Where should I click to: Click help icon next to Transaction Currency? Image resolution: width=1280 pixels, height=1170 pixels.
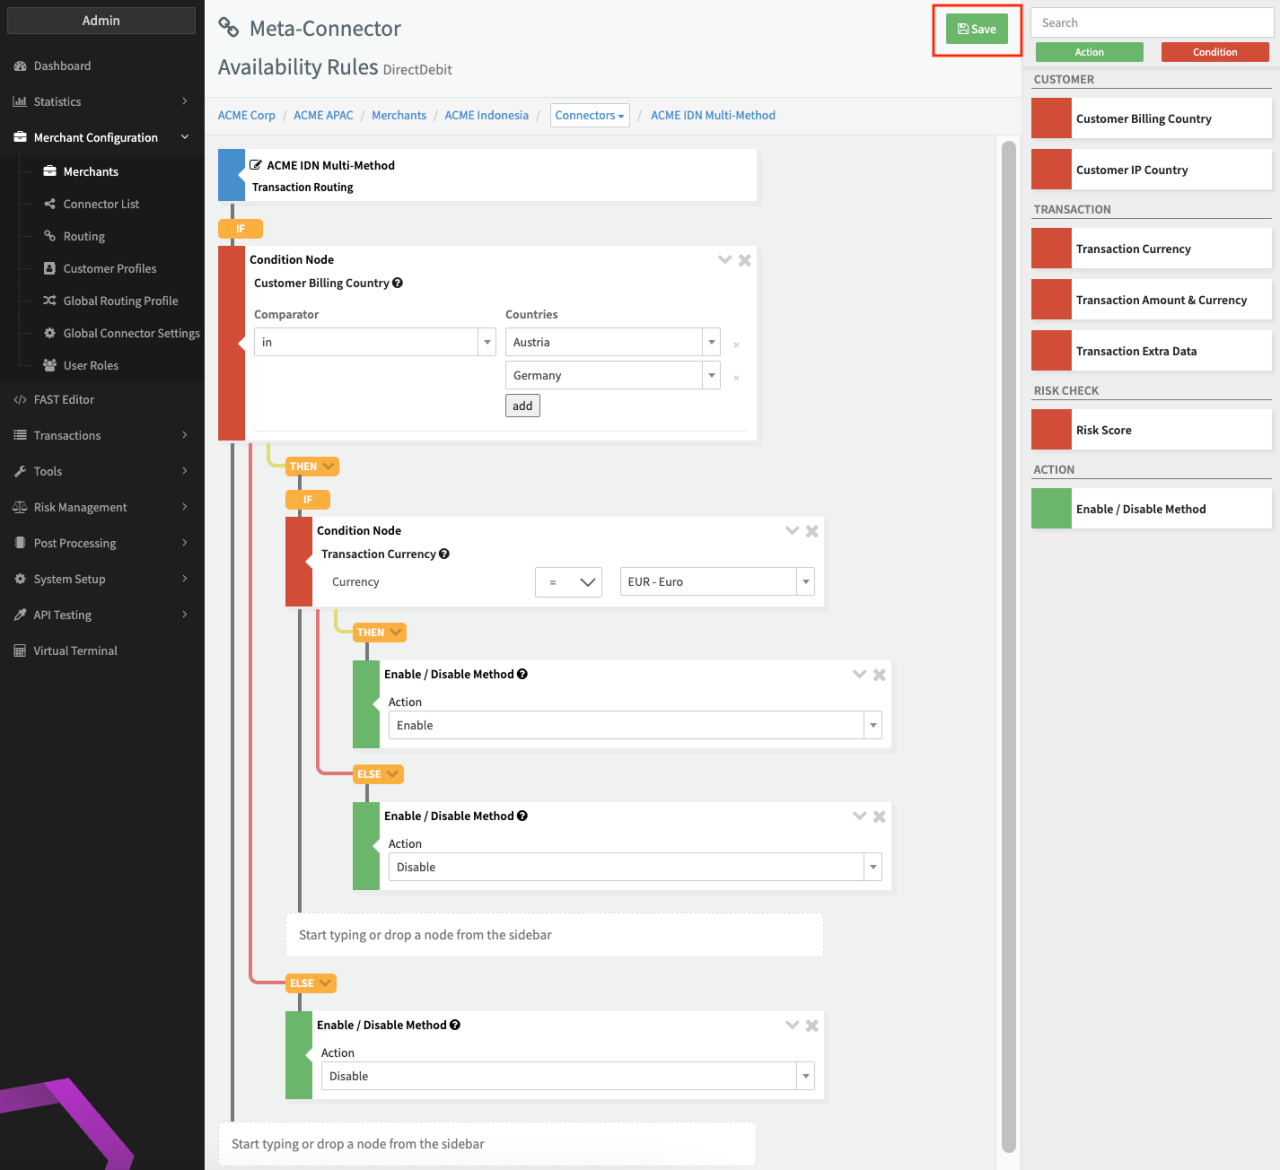[444, 554]
